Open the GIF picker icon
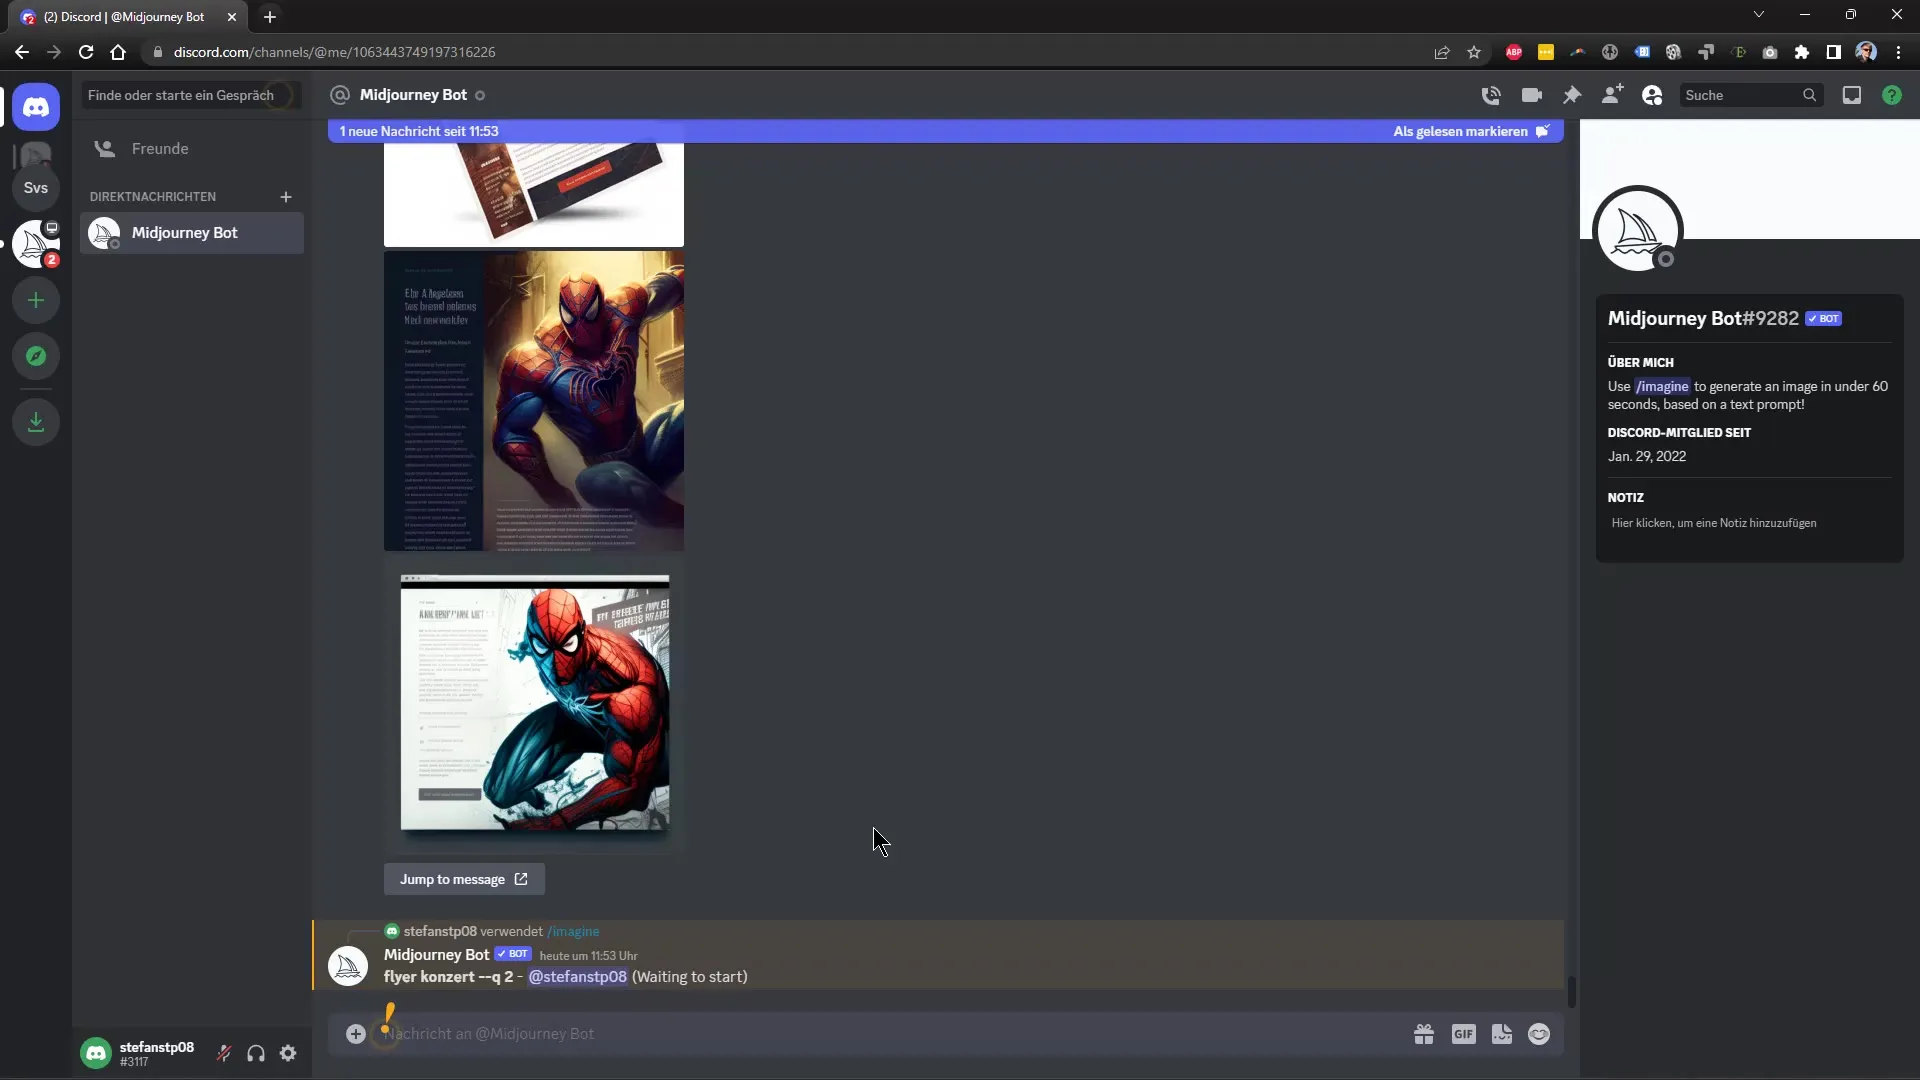 1464,1034
